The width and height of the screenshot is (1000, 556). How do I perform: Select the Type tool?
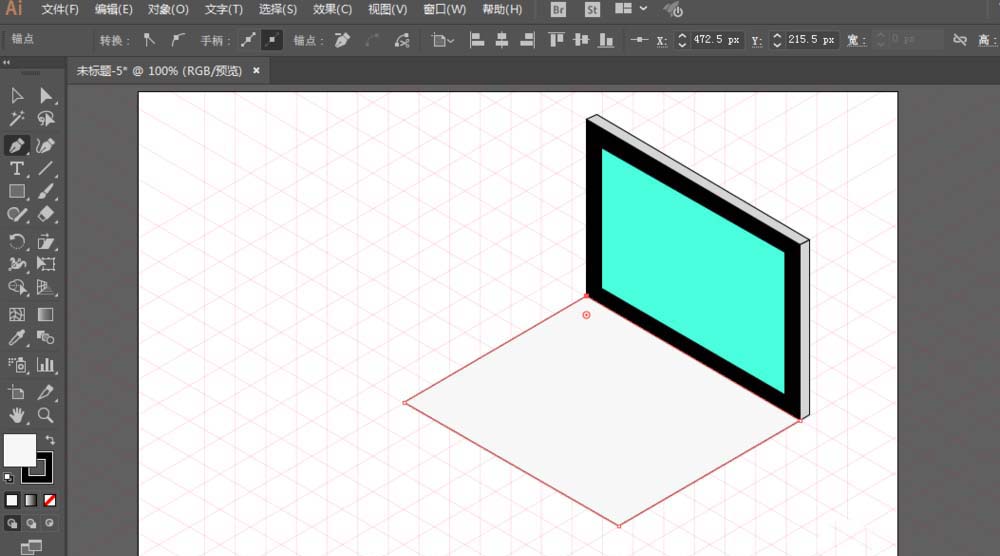point(17,168)
